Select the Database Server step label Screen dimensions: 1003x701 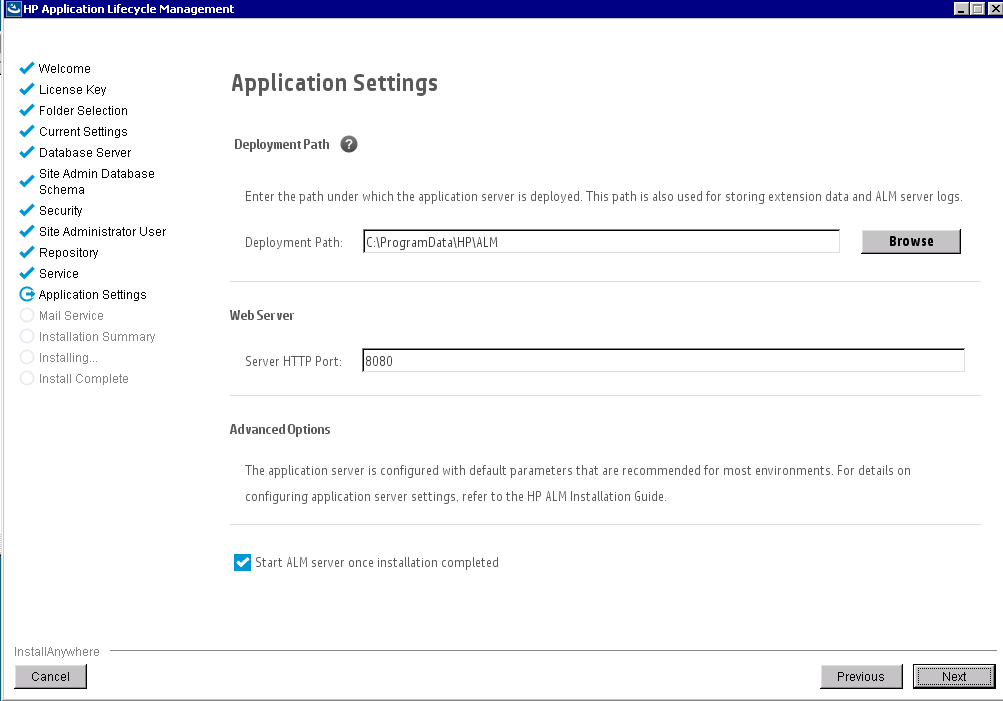85,153
